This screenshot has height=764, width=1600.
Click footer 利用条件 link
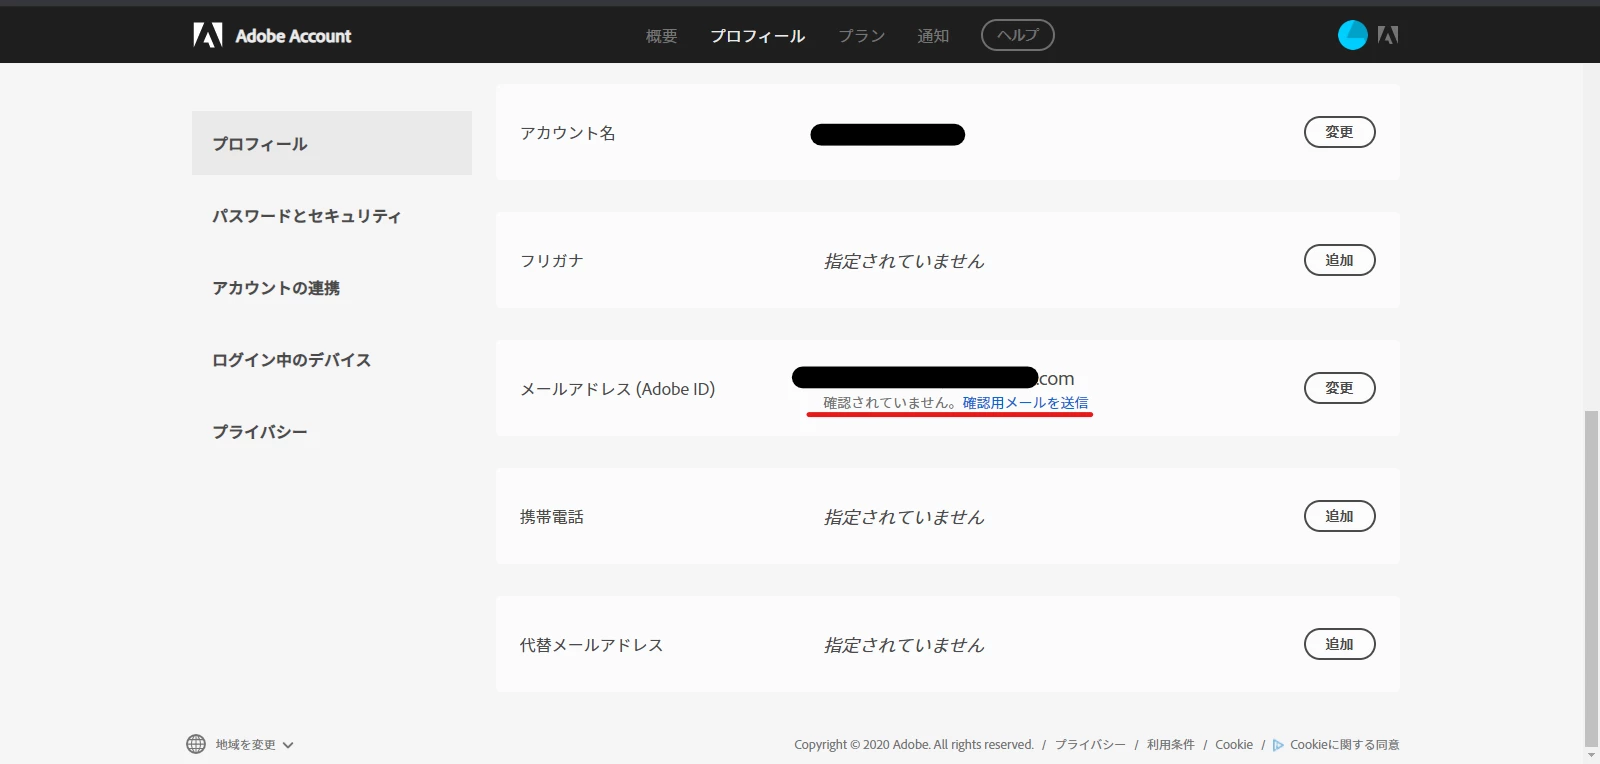(x=1170, y=745)
